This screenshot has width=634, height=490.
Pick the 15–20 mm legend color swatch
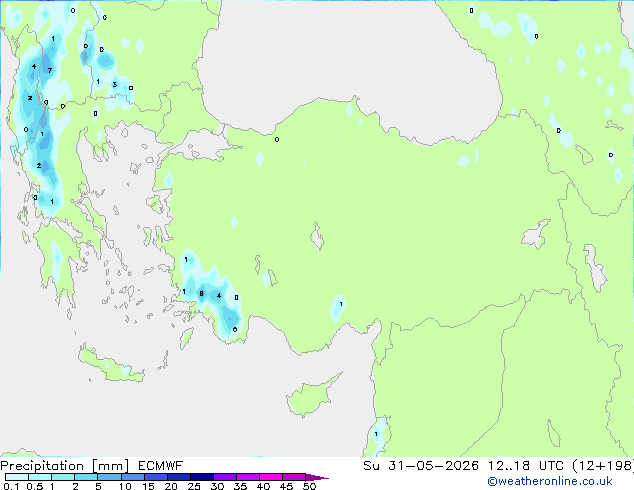pyautogui.click(x=155, y=477)
